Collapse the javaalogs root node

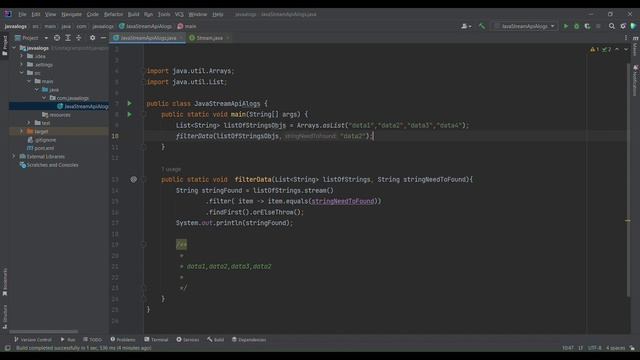pos(14,48)
